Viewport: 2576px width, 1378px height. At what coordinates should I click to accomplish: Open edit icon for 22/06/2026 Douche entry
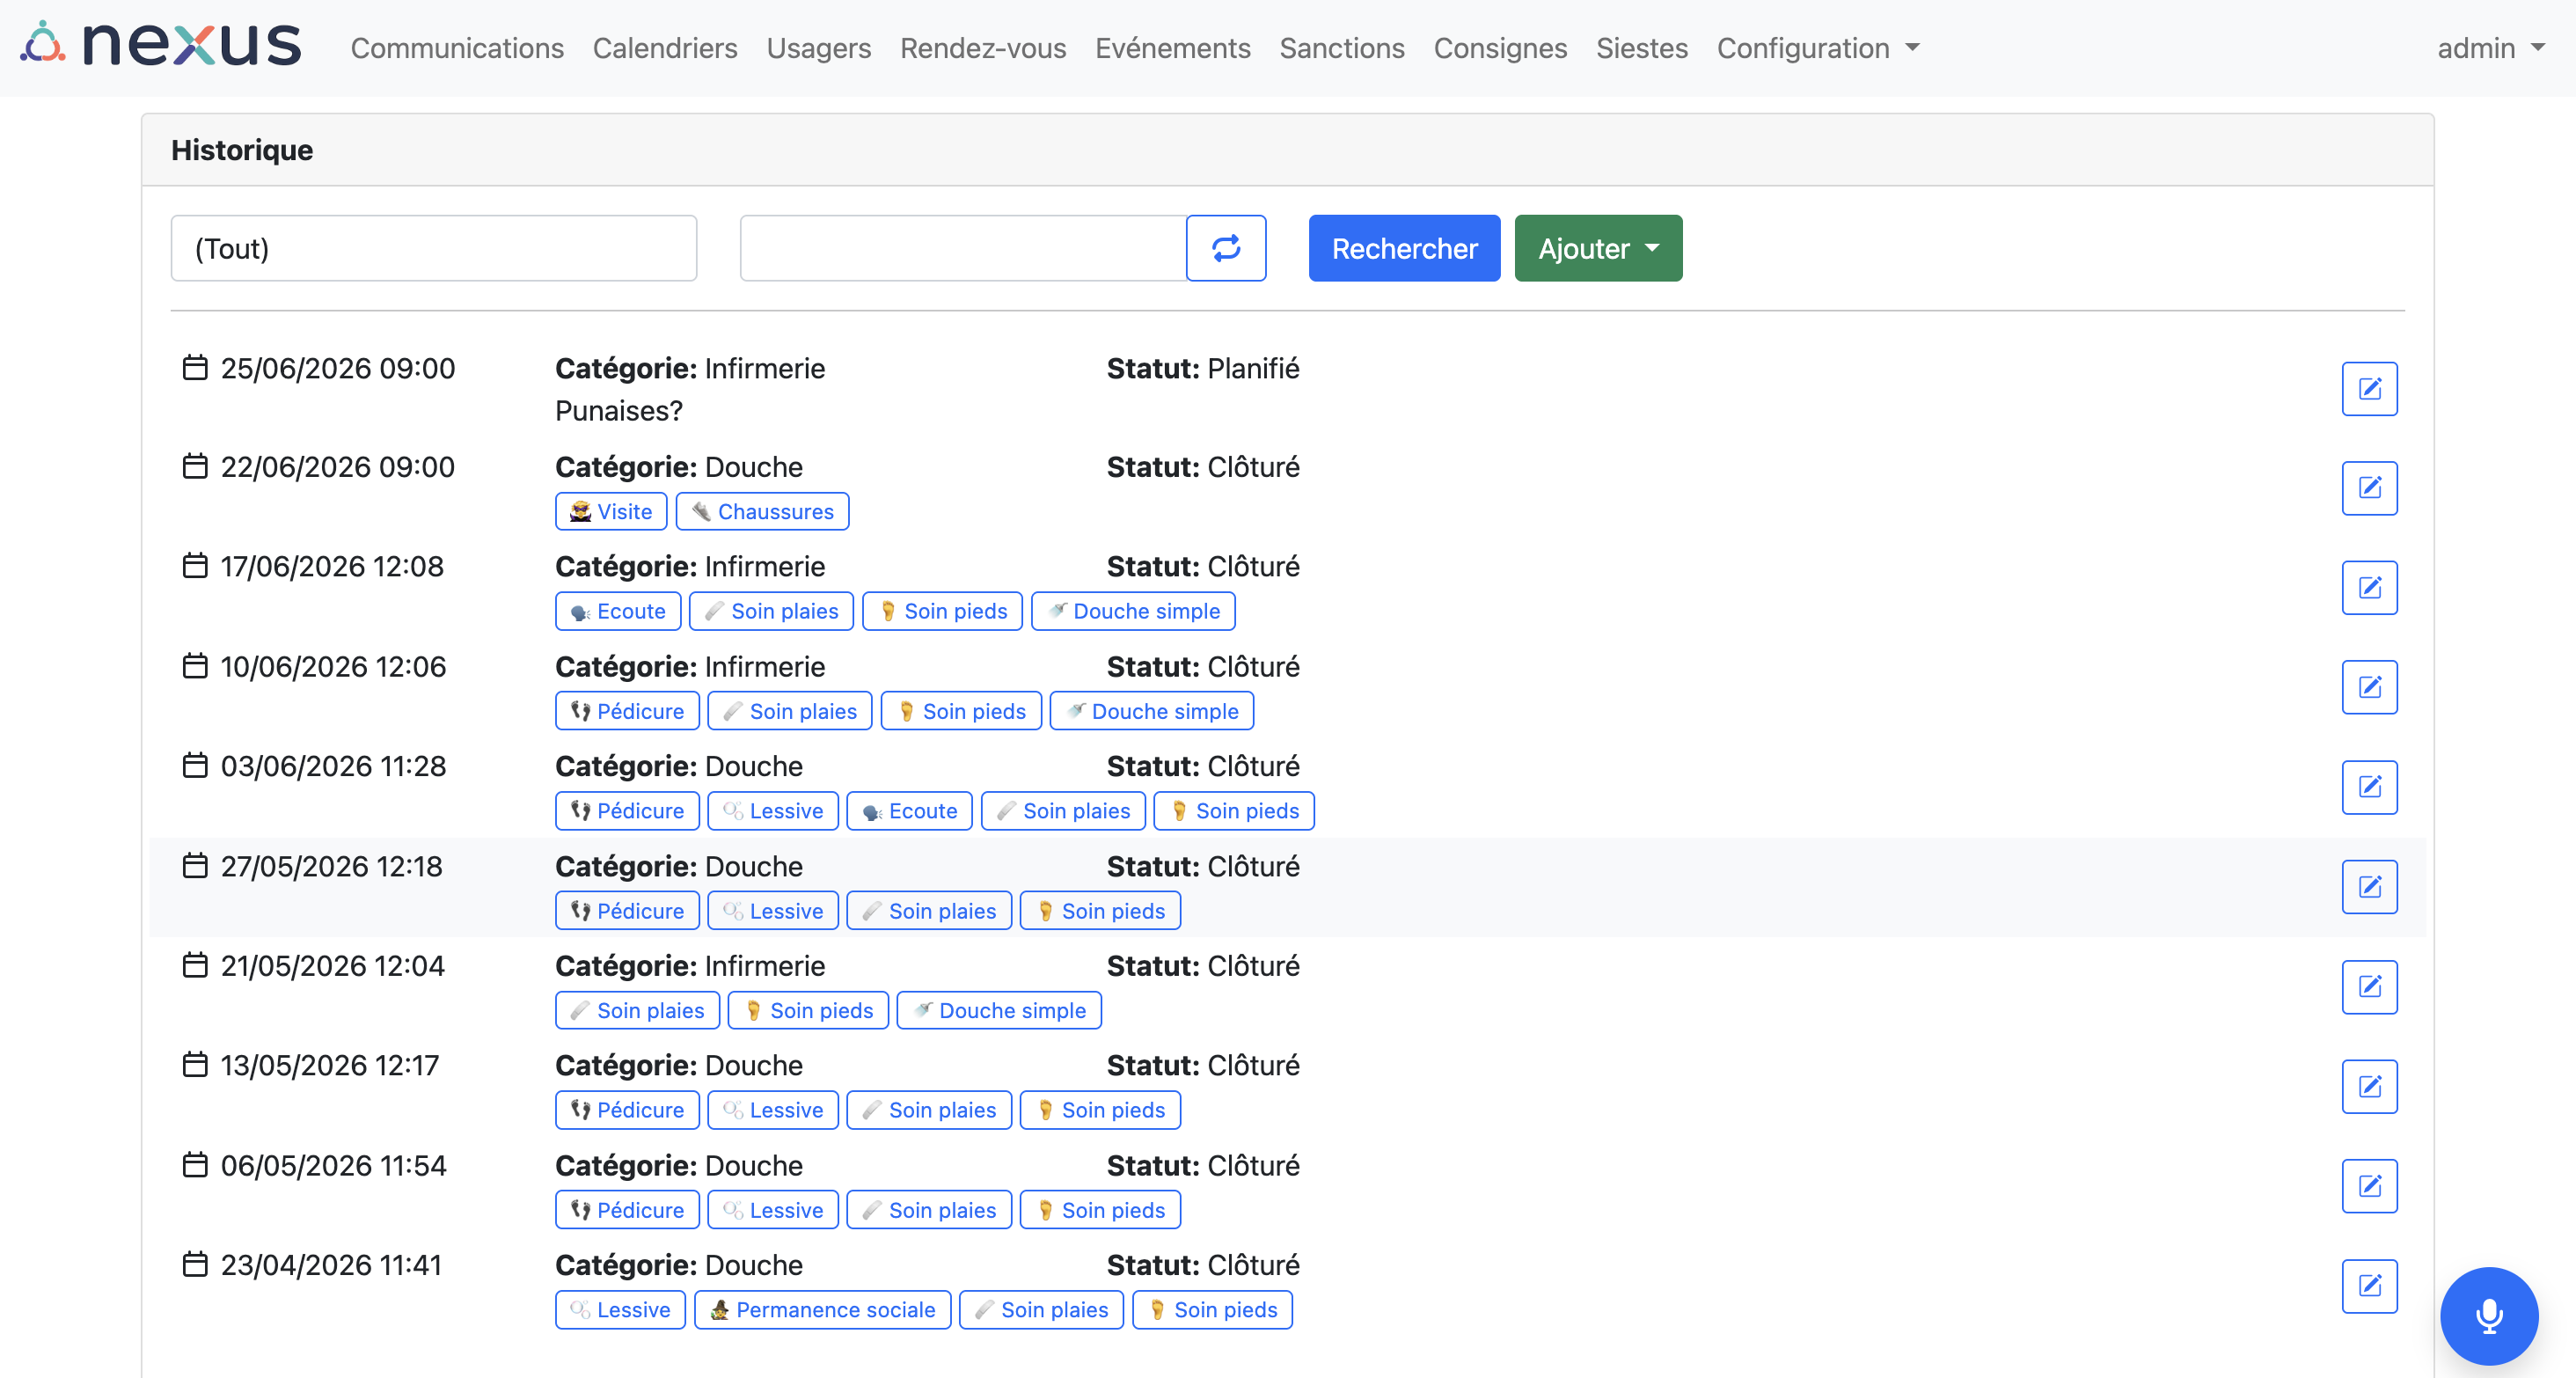2369,488
